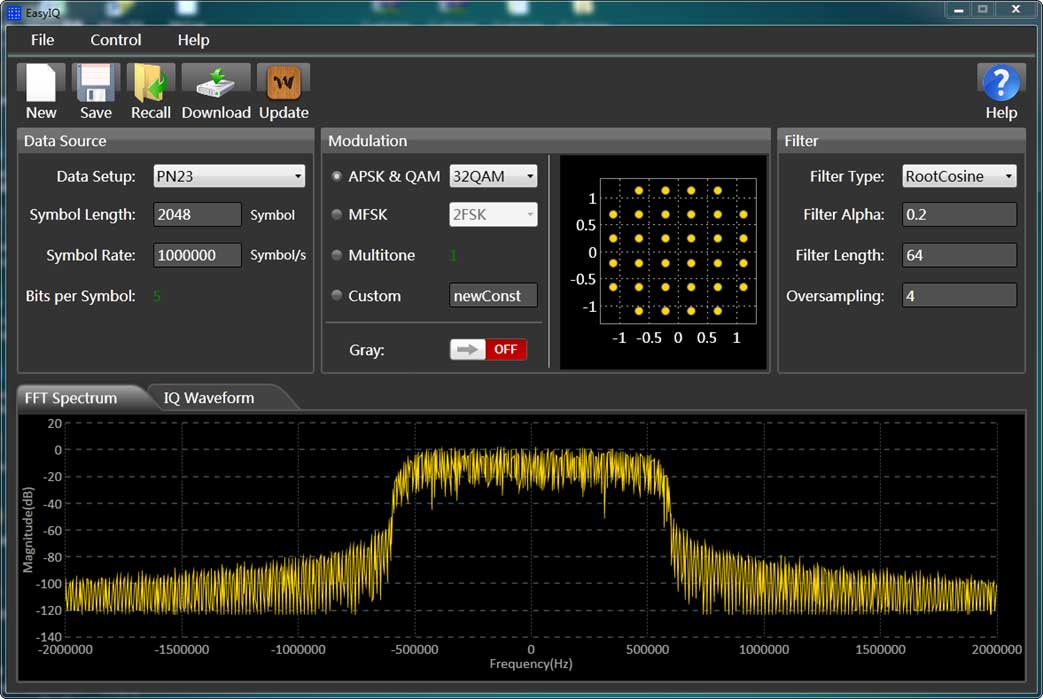Viewport: 1043px width, 699px height.
Task: Expand the Filter Type RootCosine dropdown
Action: (958, 177)
